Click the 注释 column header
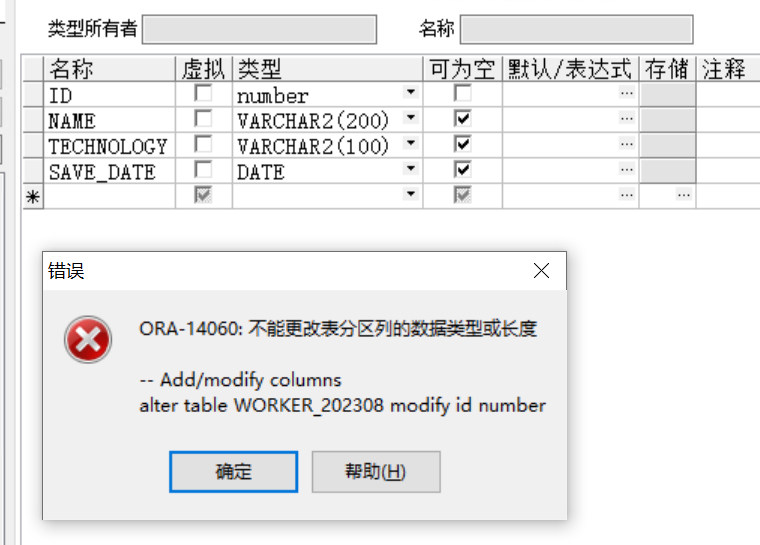 728,68
